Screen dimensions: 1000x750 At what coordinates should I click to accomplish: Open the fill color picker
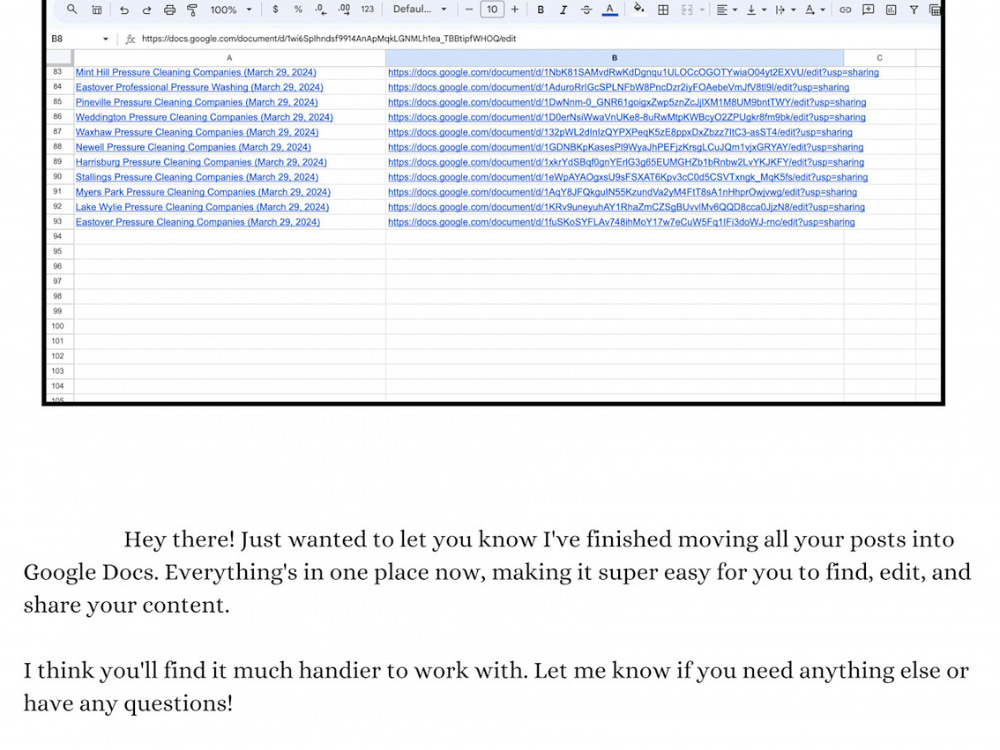pos(638,9)
